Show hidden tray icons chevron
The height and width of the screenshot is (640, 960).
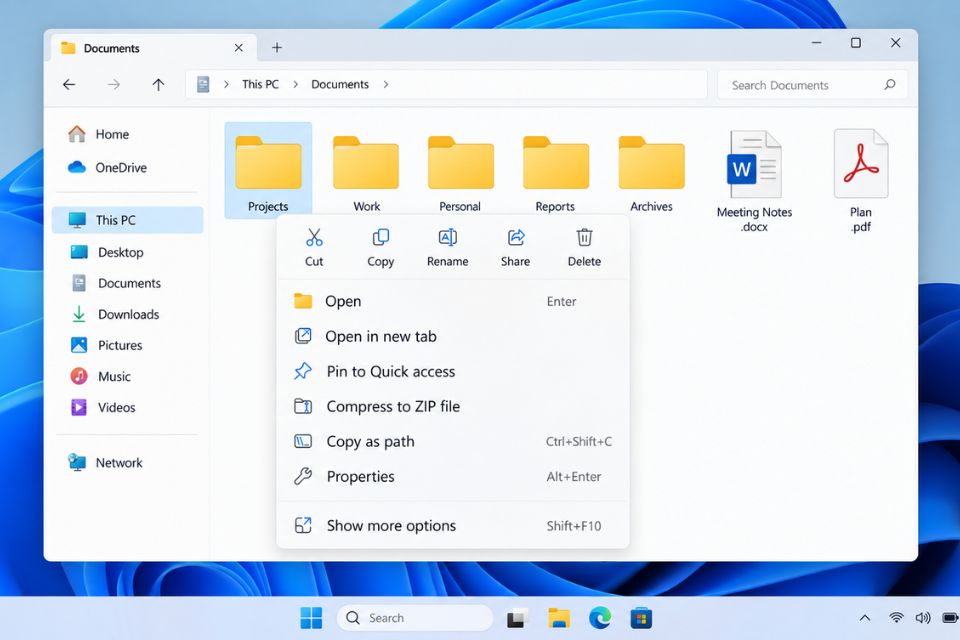click(864, 618)
